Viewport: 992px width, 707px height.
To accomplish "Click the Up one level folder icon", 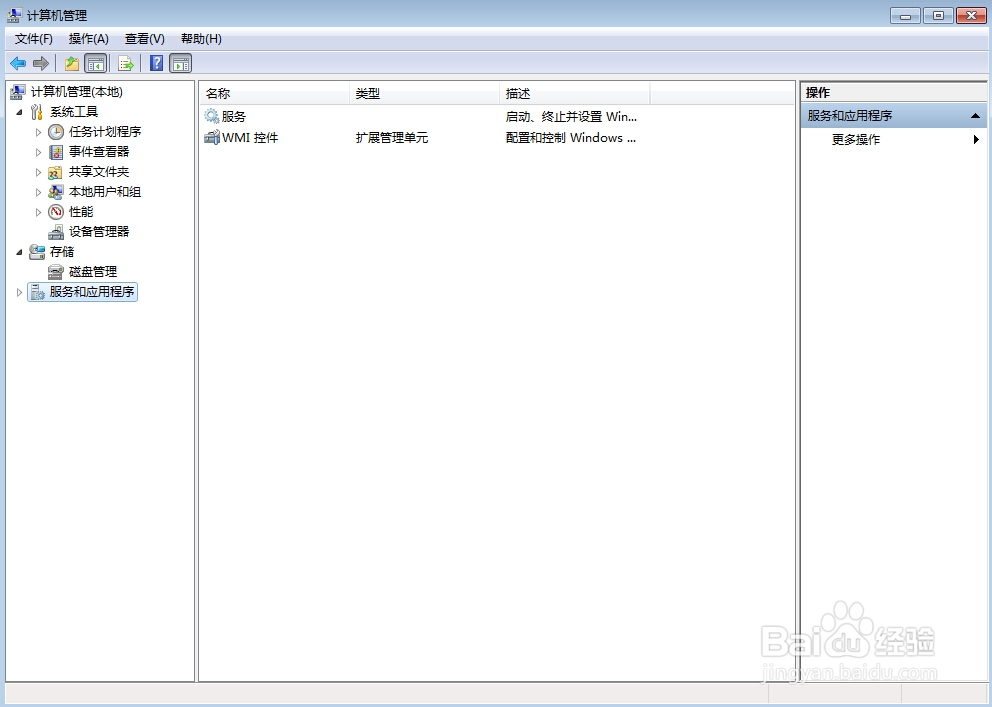I will pos(72,63).
